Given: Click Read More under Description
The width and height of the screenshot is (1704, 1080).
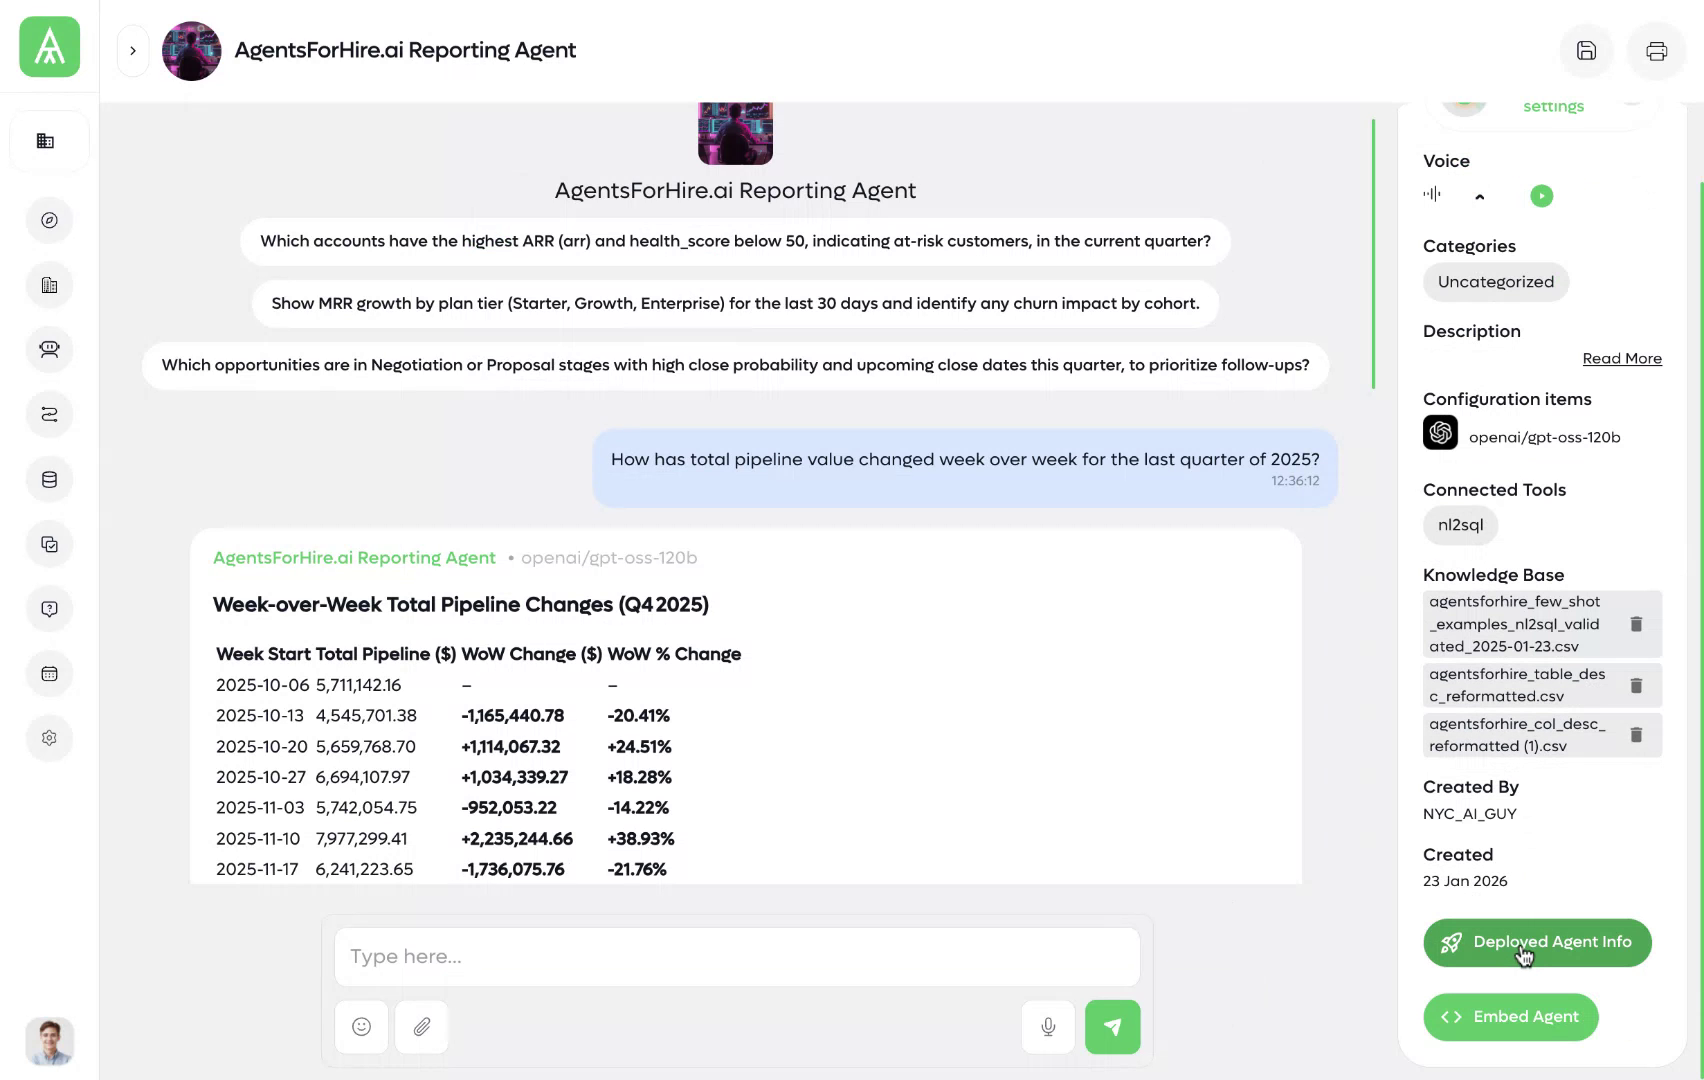Looking at the screenshot, I should [x=1621, y=359].
